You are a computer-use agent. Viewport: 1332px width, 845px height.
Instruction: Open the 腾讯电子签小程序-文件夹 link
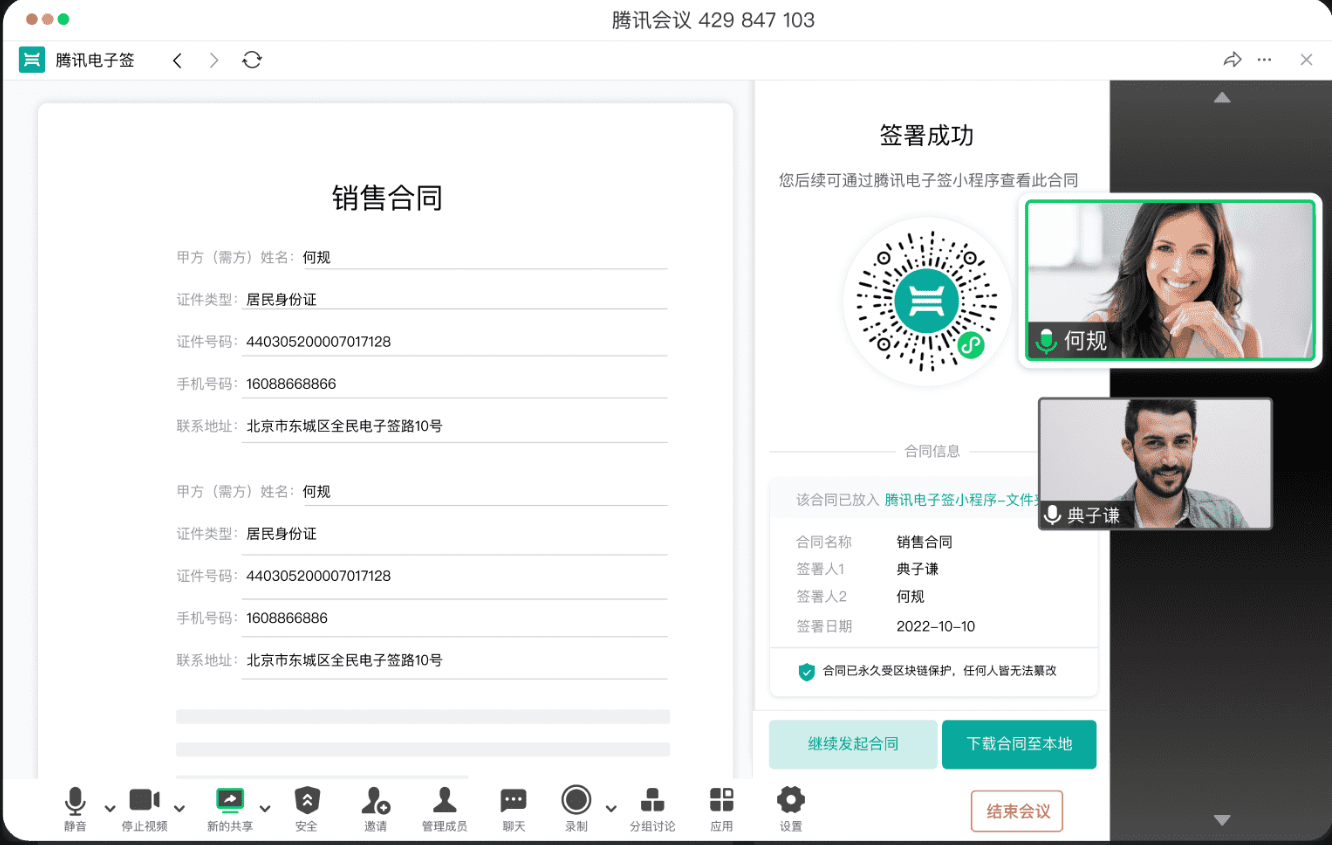point(961,499)
